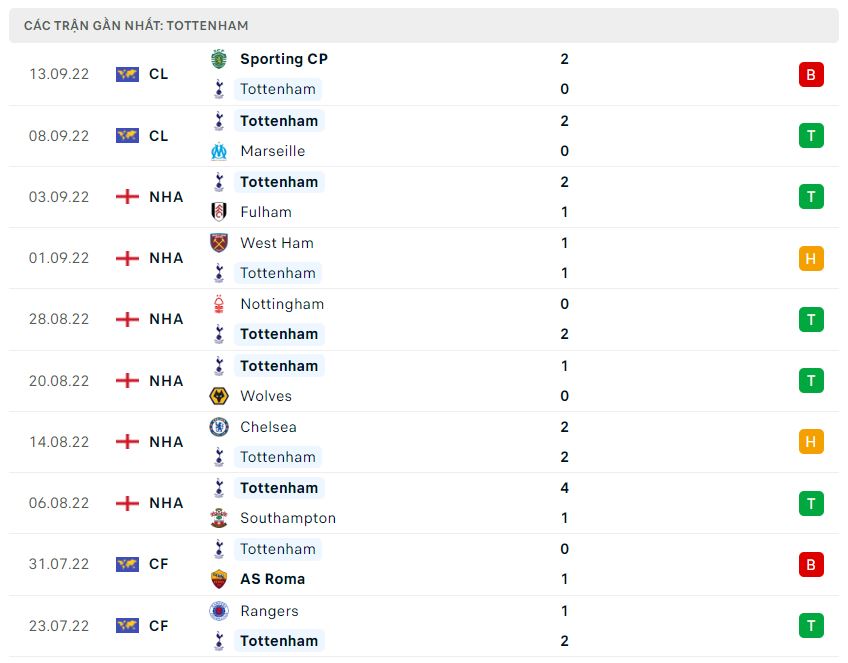Select the CF competition flag on 31.07.22

click(126, 563)
